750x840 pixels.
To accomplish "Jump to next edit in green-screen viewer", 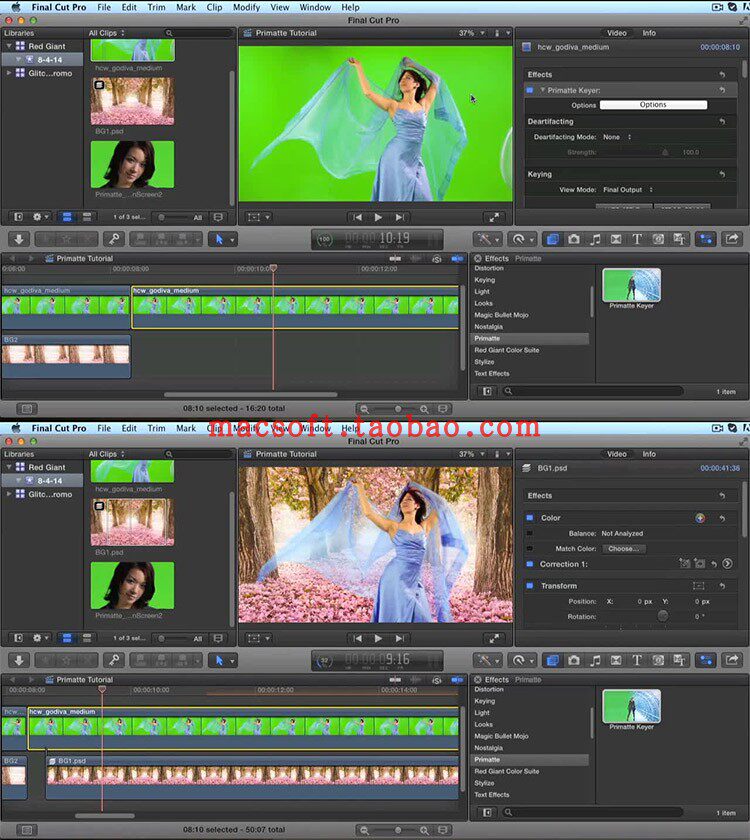I will click(399, 217).
